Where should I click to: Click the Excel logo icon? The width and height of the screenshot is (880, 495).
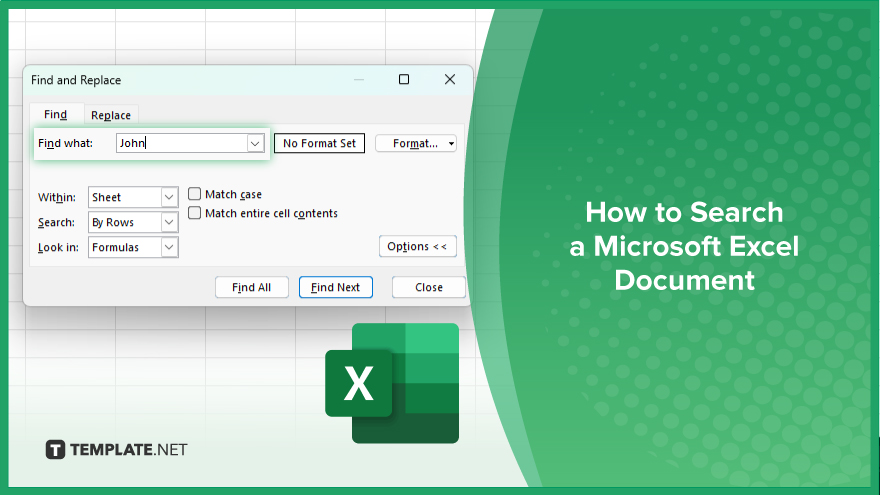(392, 383)
